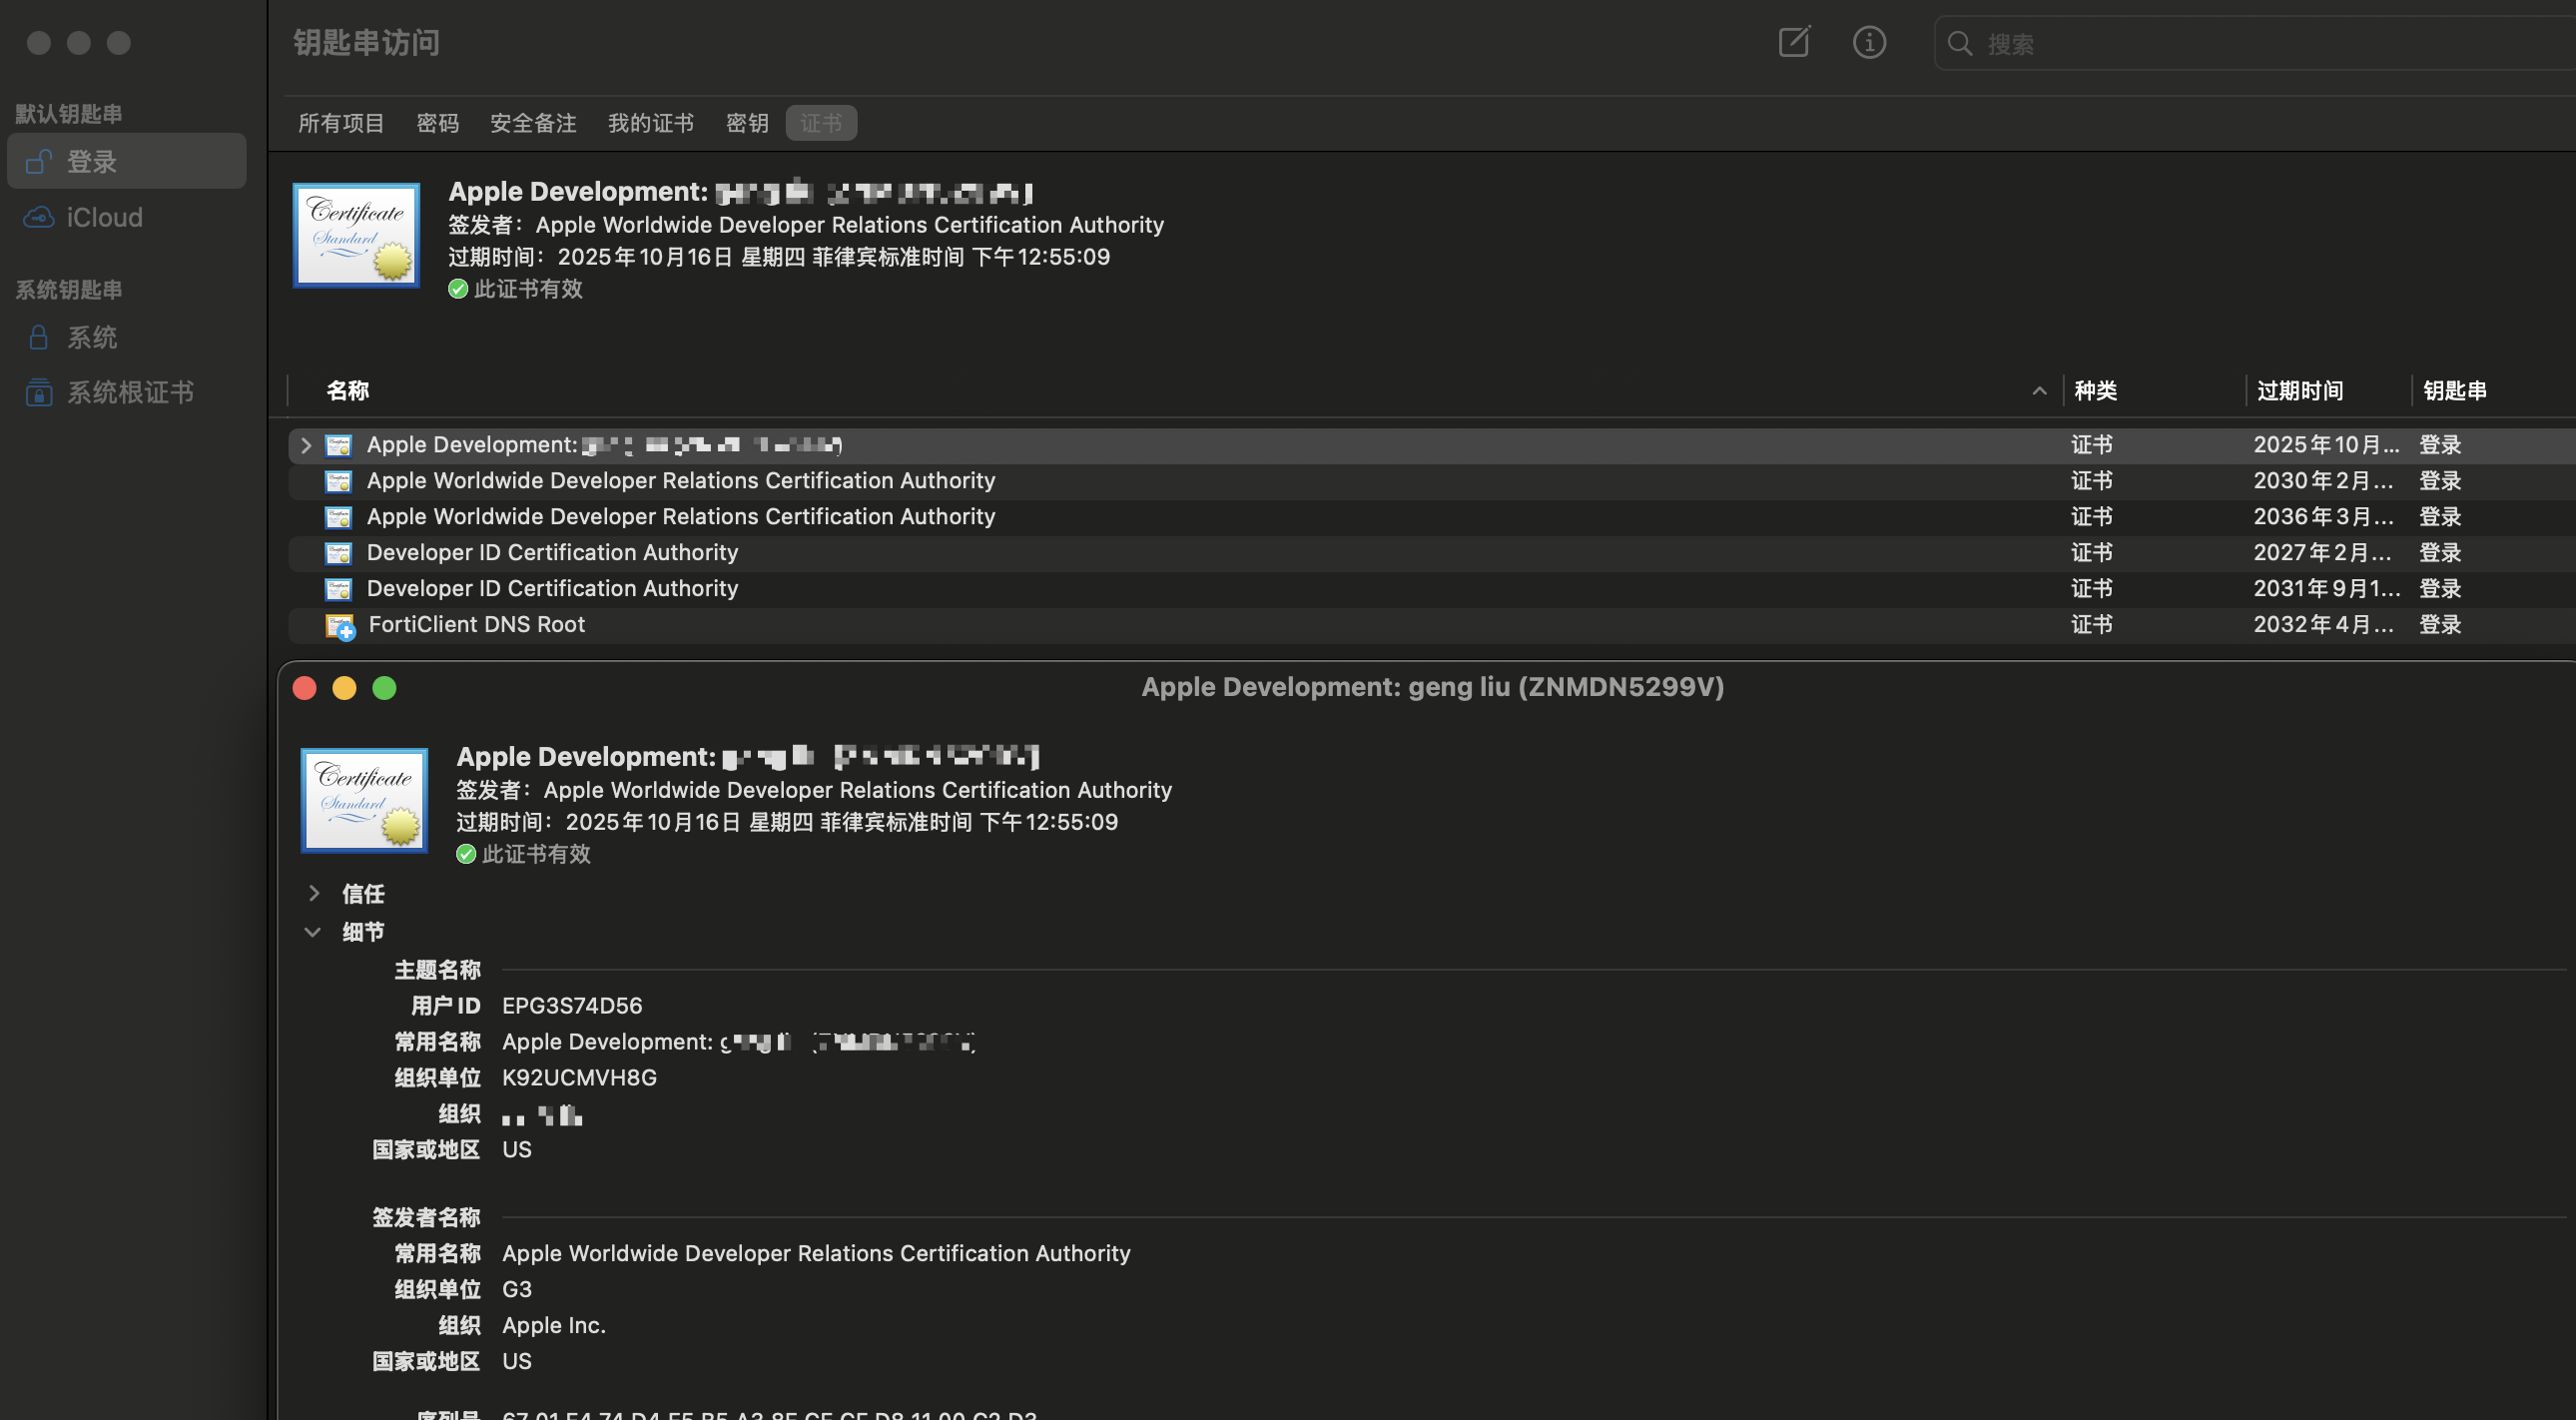The image size is (2576, 1420).
Task: Expand the 信任 section in detail window
Action: click(314, 893)
